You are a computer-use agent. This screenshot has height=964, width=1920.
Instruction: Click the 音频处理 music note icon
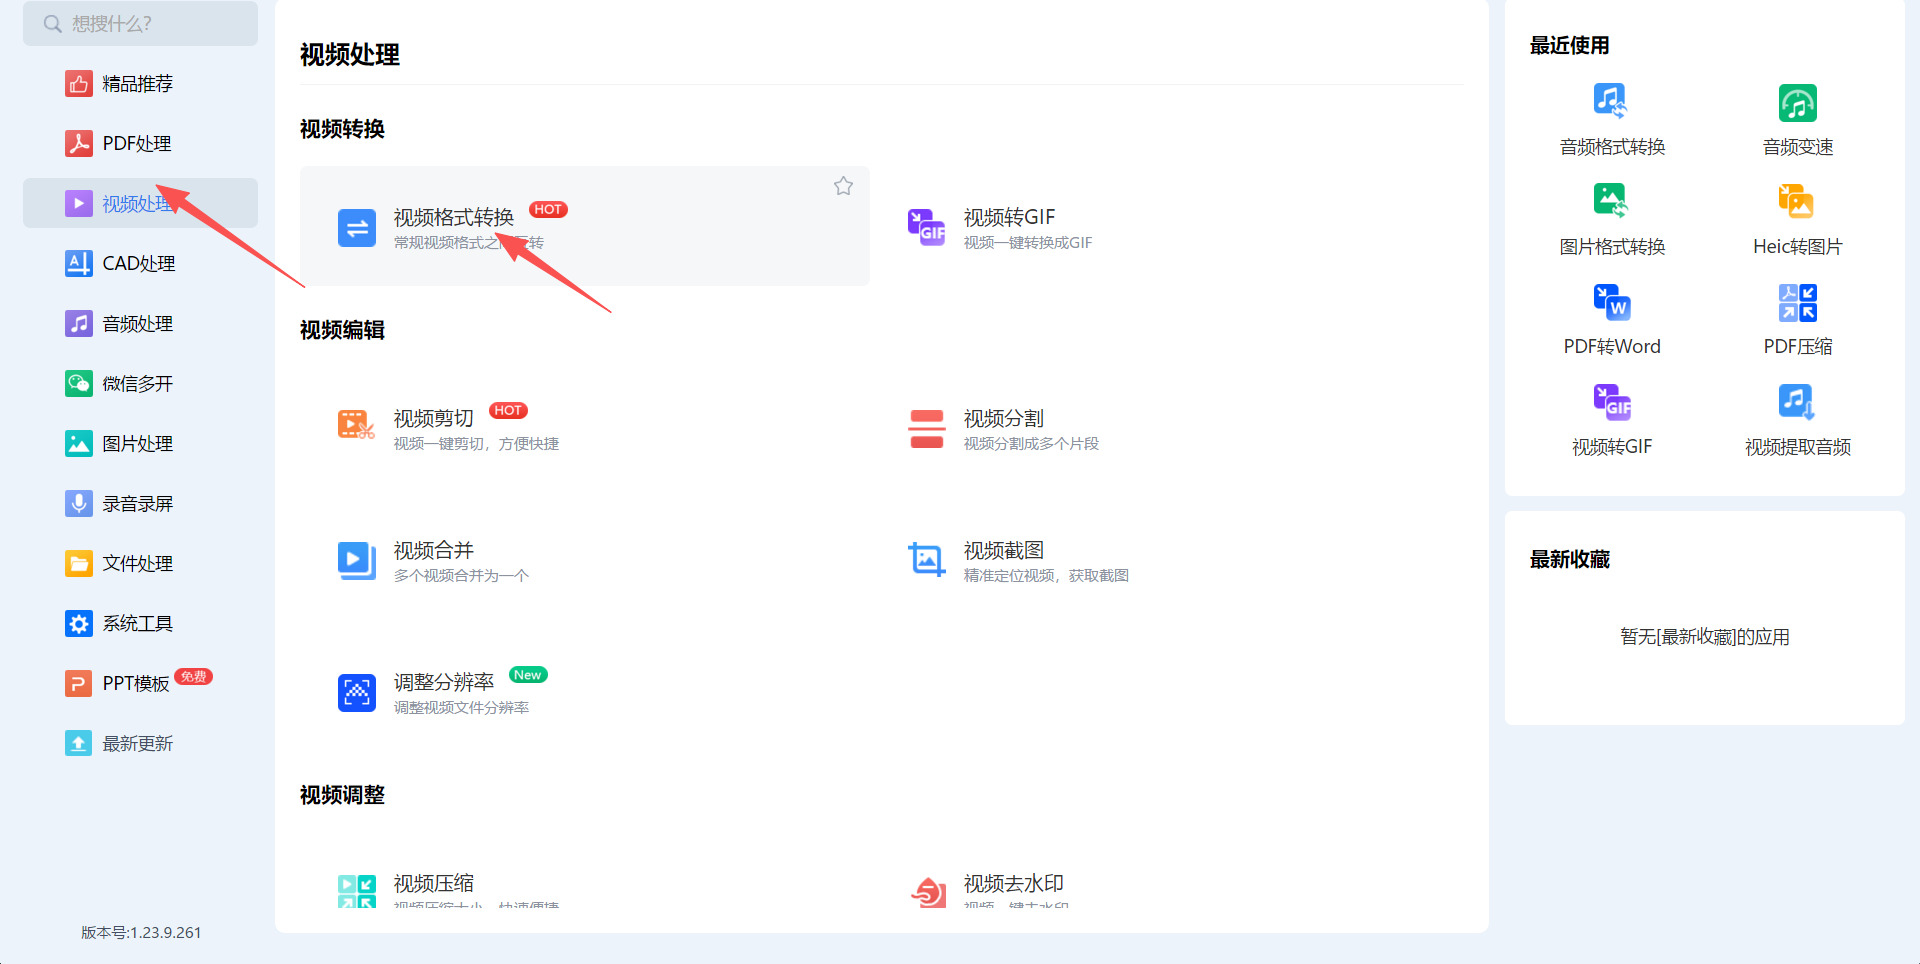tap(79, 323)
